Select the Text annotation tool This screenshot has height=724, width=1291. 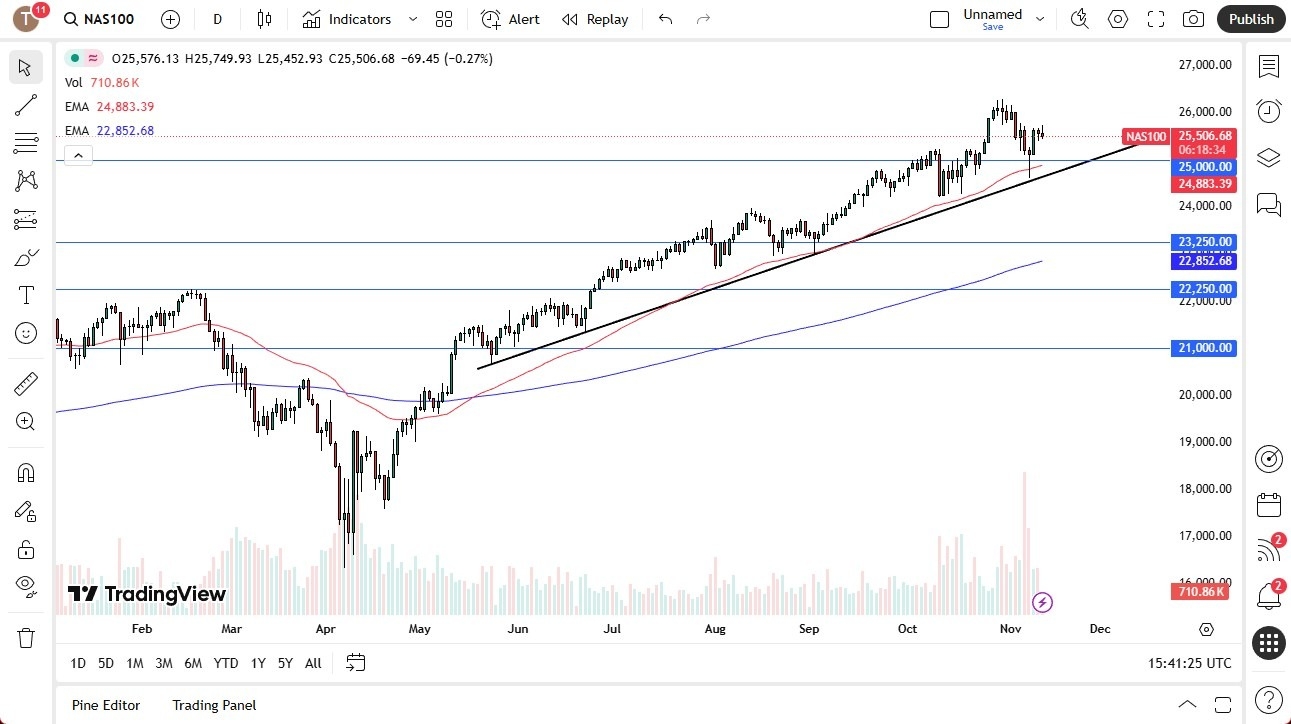[x=26, y=294]
